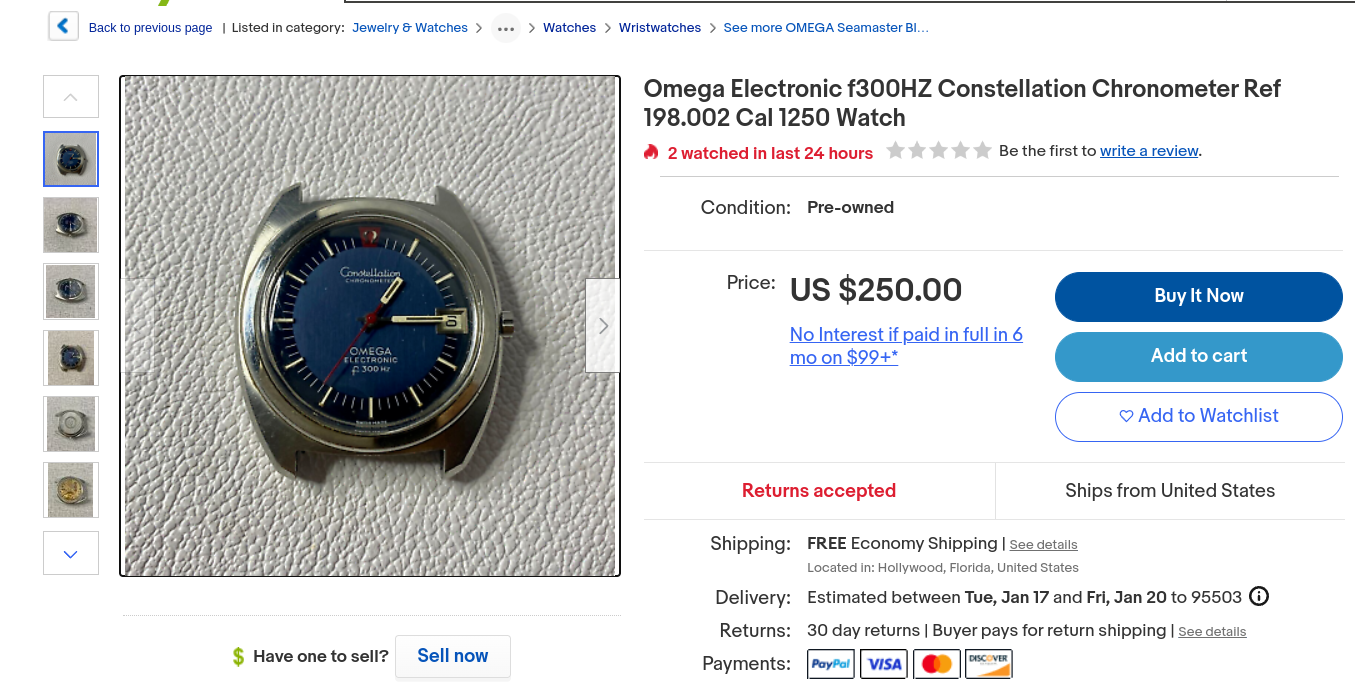1355x684 pixels.
Task: Open the Jewelry & Watches category
Action: tap(410, 28)
